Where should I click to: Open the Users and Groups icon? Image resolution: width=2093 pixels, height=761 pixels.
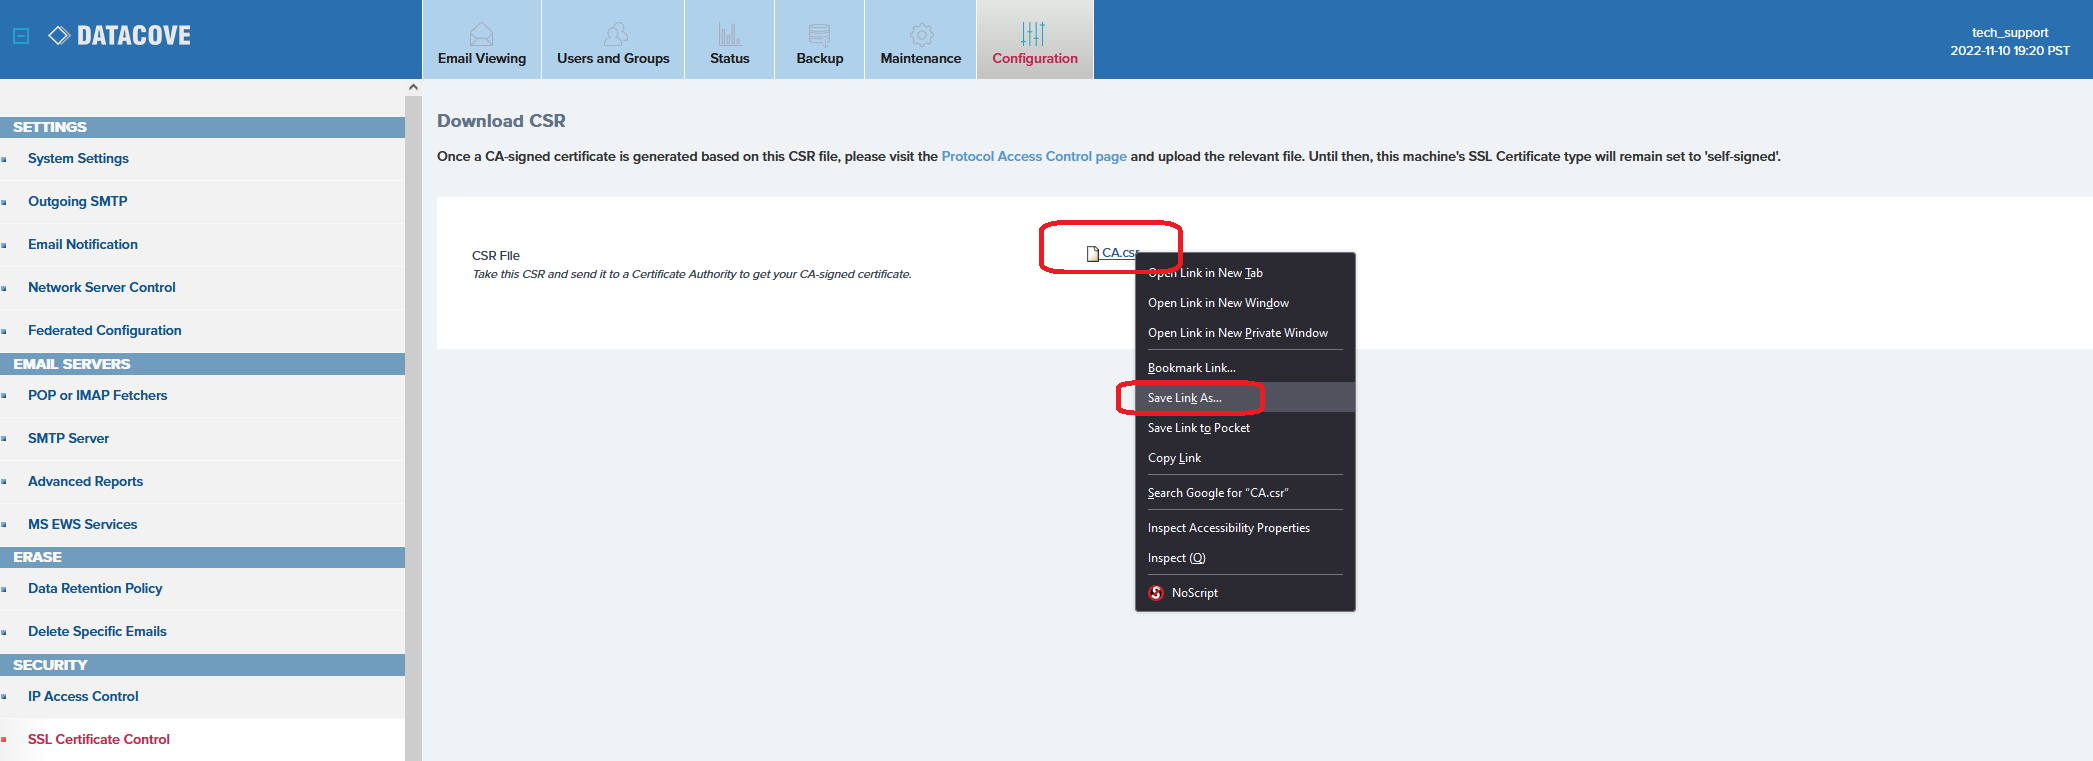[x=614, y=34]
